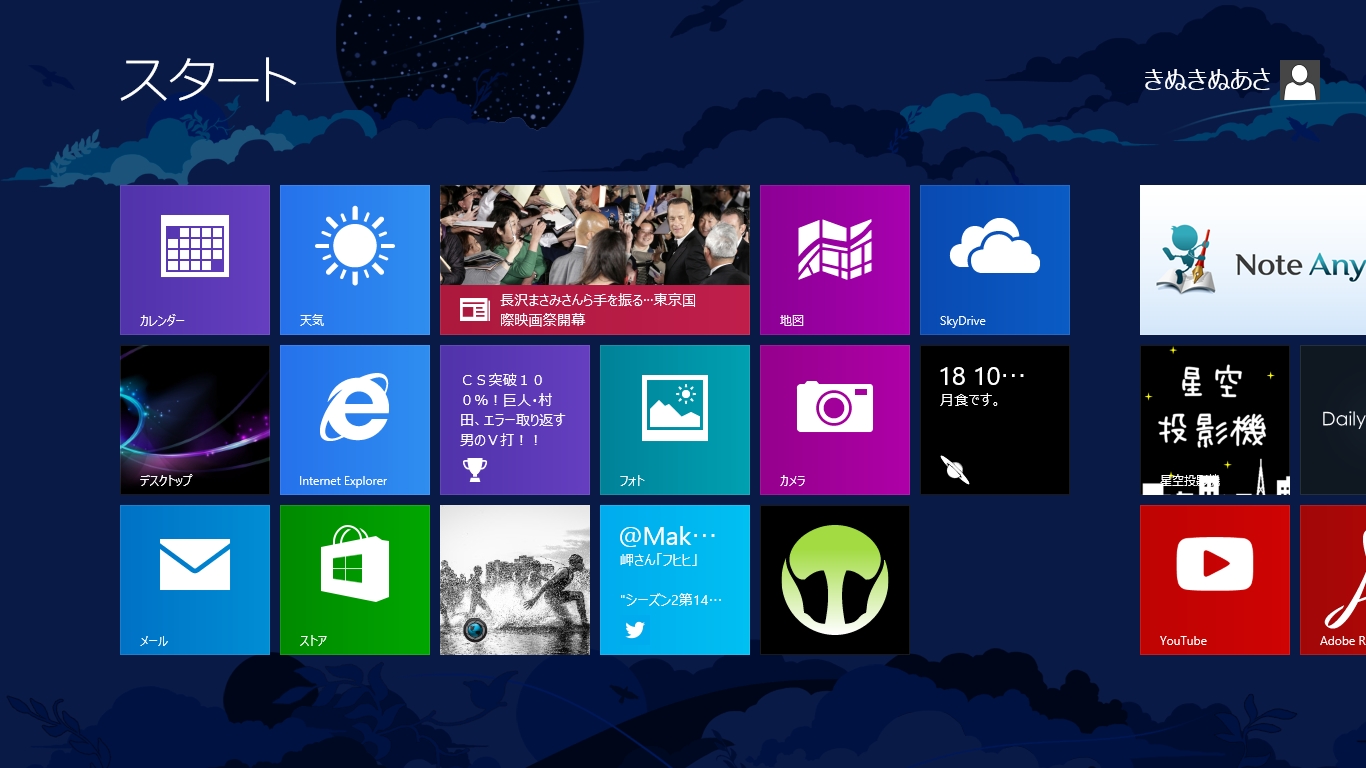Image resolution: width=1366 pixels, height=768 pixels.
Task: Click the user account picture
Action: click(x=1299, y=80)
